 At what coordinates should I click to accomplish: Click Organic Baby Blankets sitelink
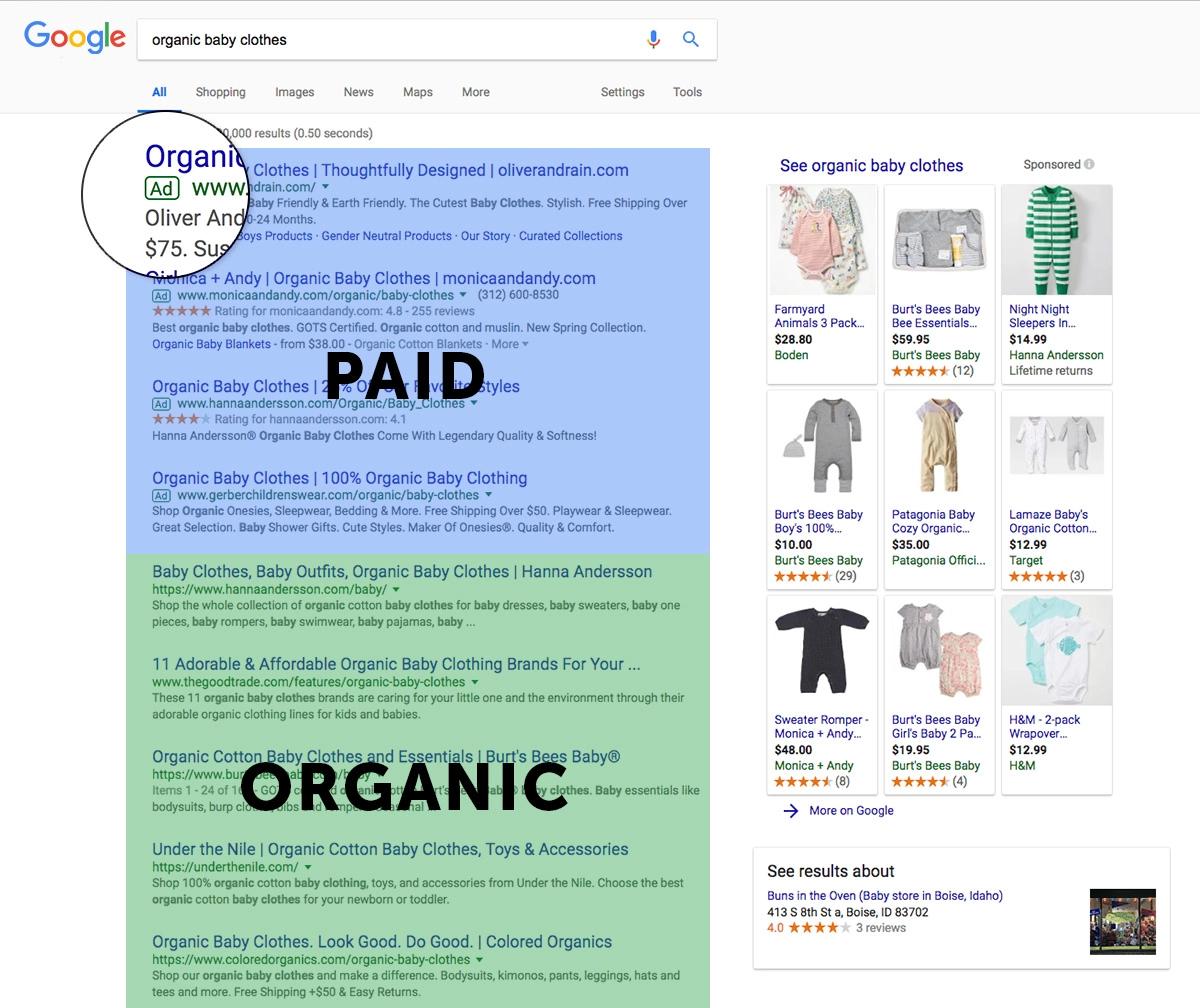[x=211, y=344]
